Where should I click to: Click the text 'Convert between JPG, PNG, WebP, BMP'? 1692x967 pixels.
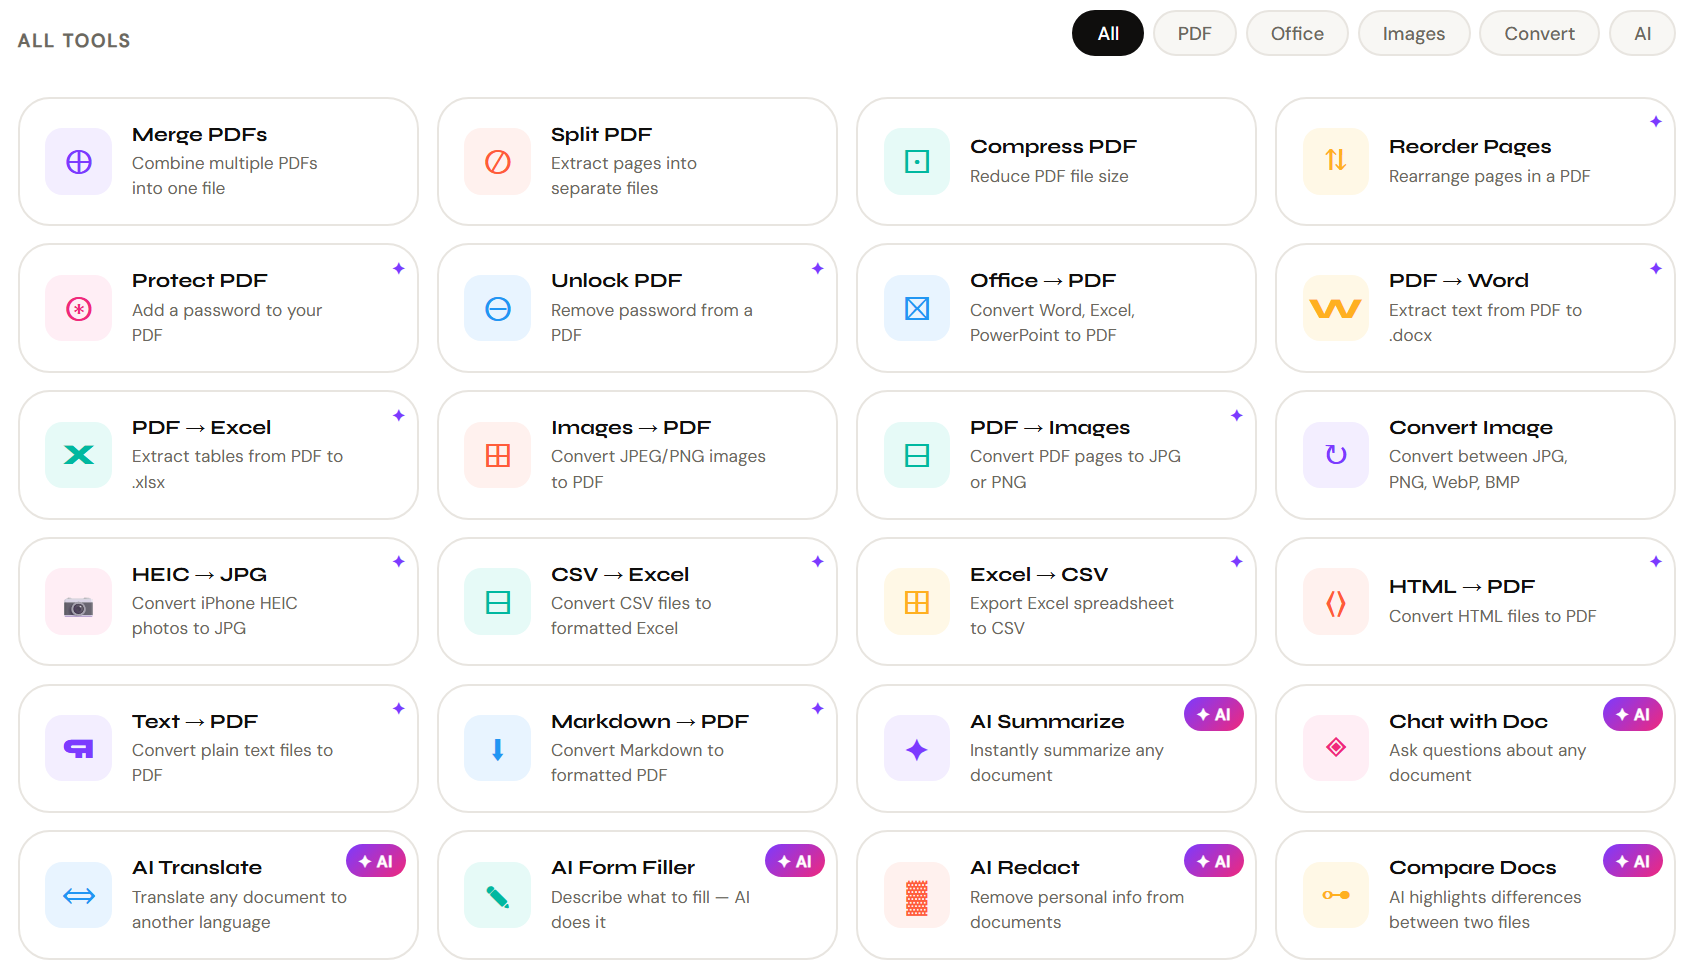pos(1478,469)
